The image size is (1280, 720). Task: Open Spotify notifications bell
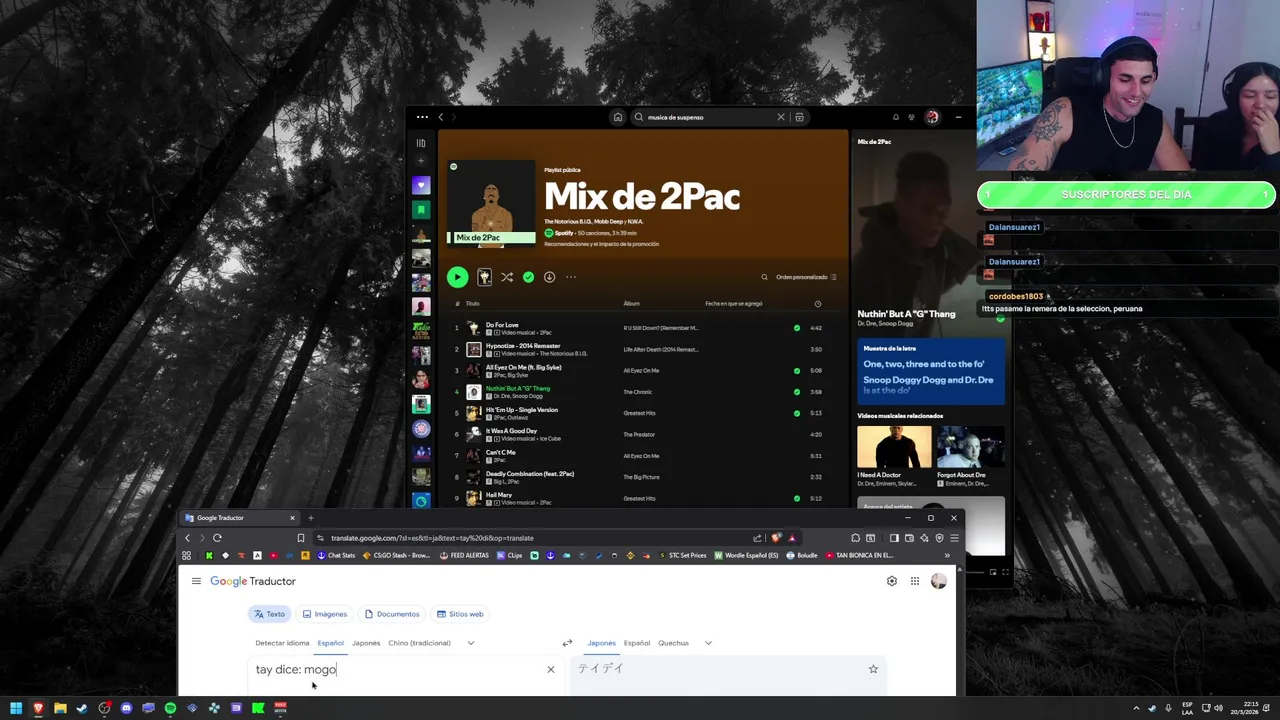(x=895, y=117)
